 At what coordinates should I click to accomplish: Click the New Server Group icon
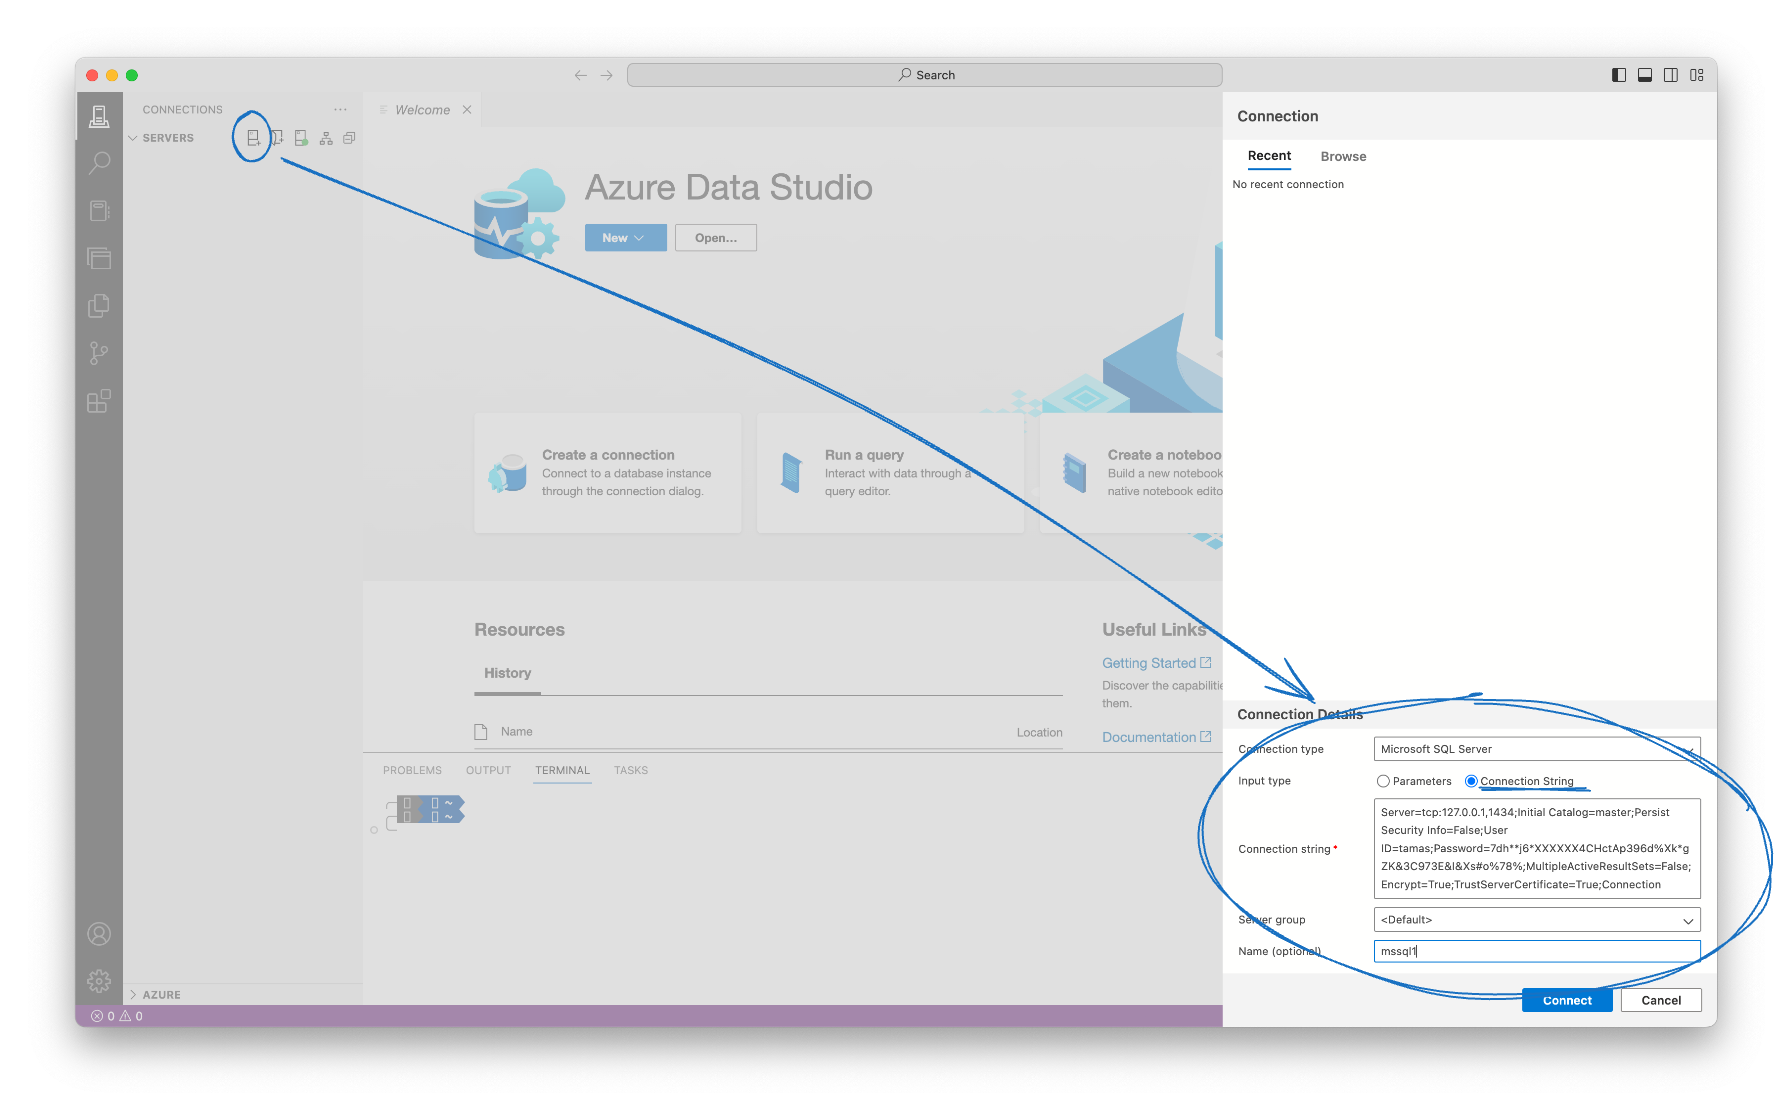click(277, 138)
